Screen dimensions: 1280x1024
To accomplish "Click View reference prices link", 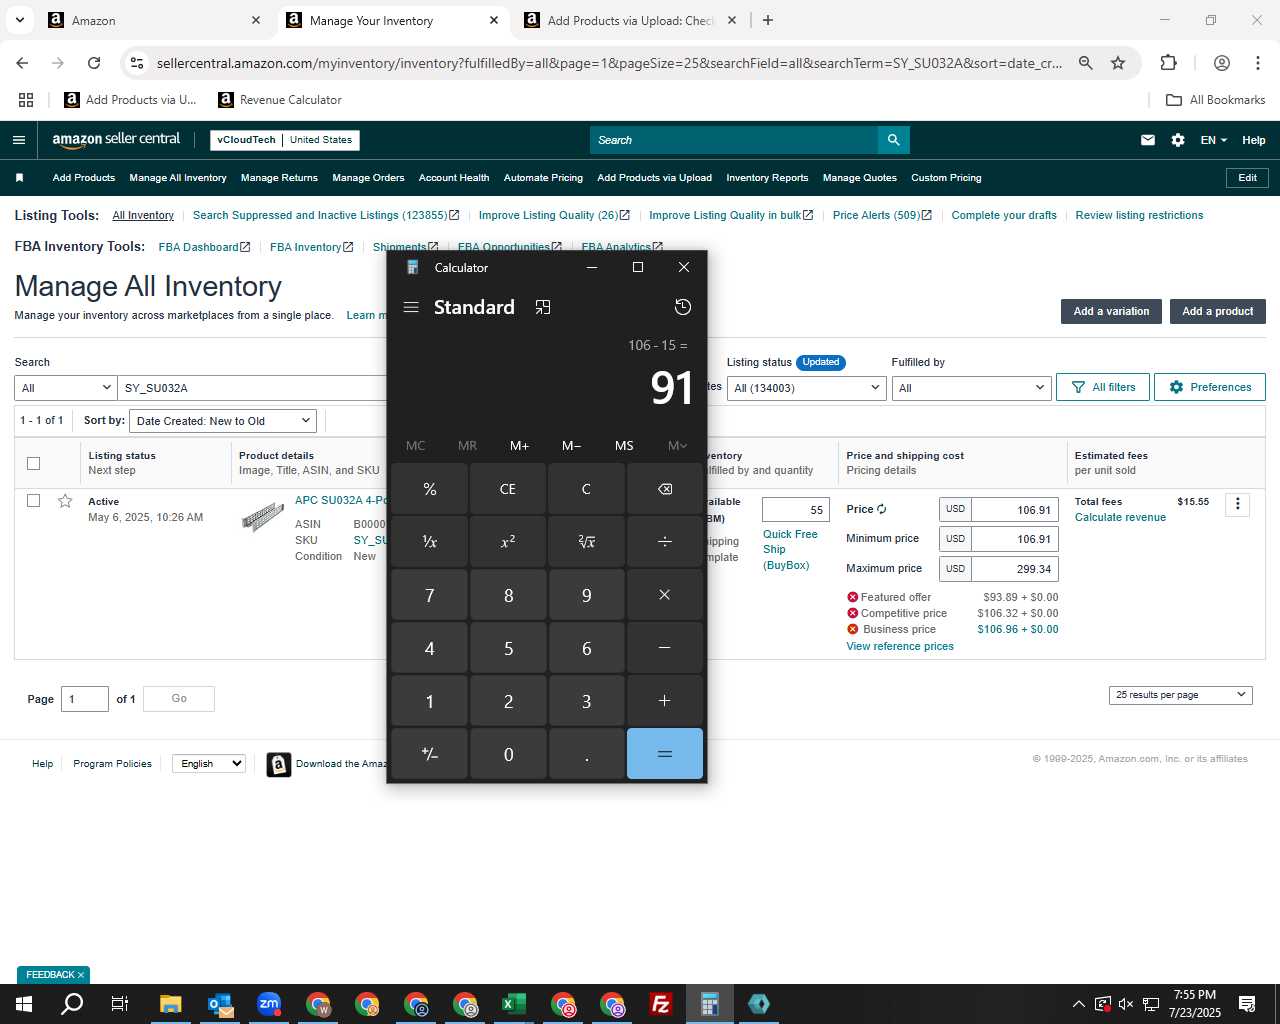I will point(900,646).
